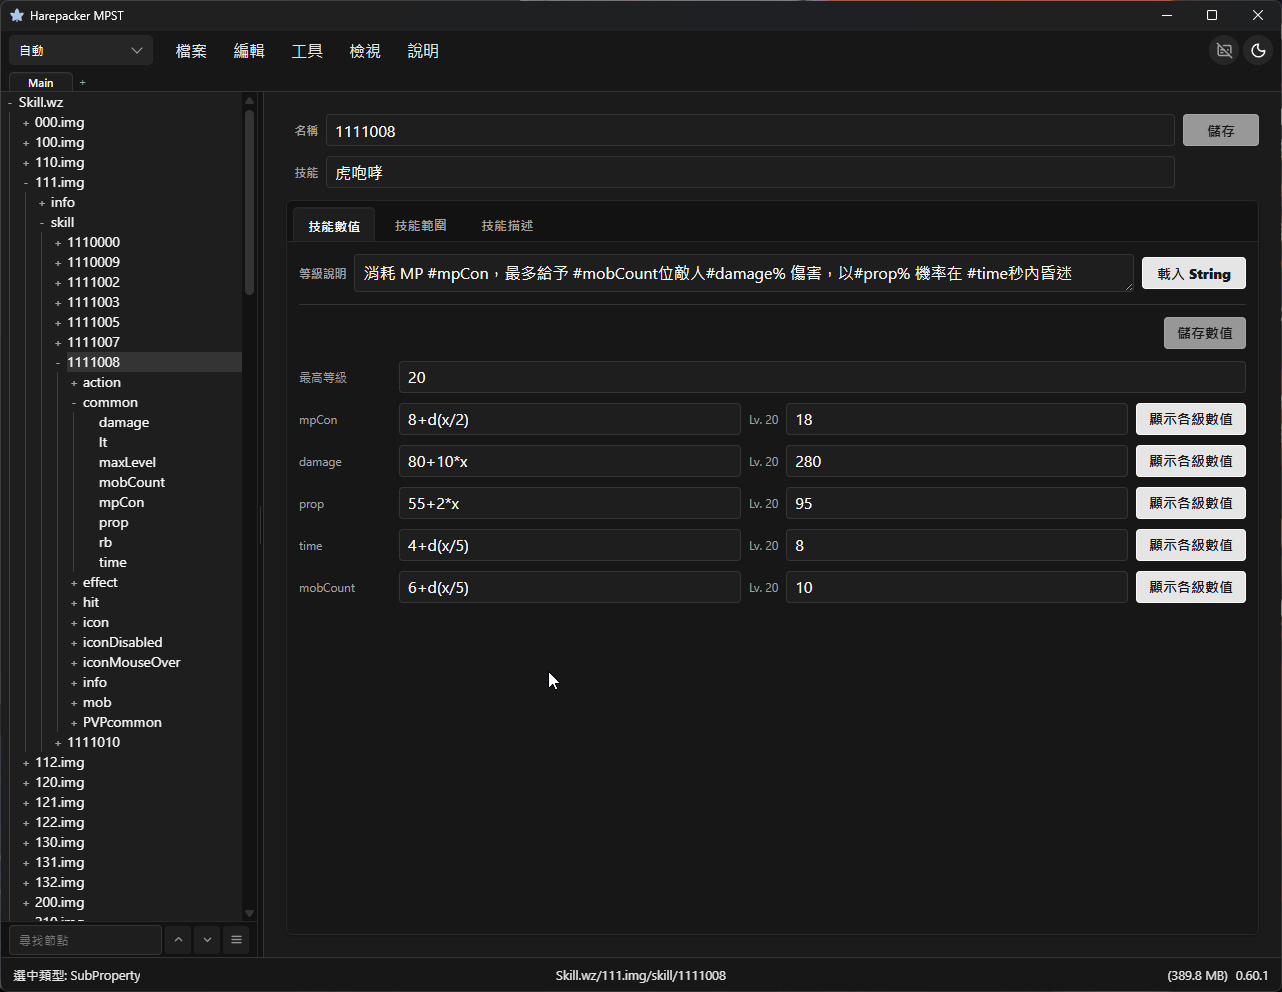Viewport: 1282px width, 992px height.
Task: Collapse the skill node under 111.img
Action: (x=42, y=223)
